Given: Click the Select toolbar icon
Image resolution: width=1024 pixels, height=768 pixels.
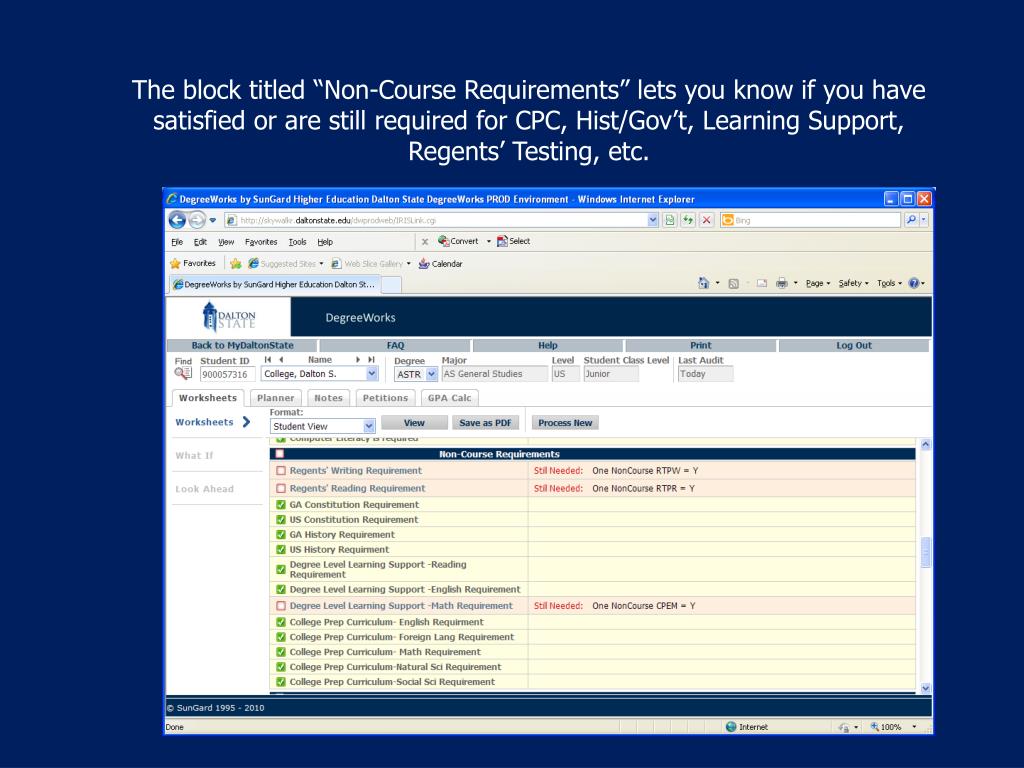Looking at the screenshot, I should coord(502,241).
